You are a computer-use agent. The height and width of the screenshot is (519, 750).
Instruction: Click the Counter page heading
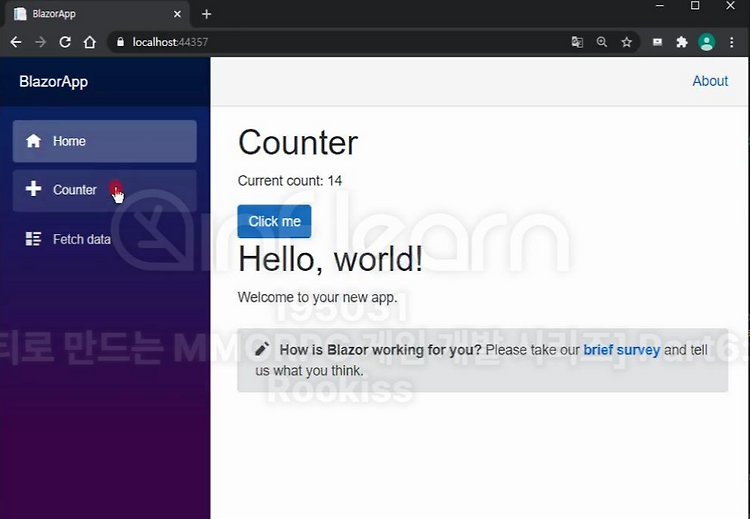298,143
